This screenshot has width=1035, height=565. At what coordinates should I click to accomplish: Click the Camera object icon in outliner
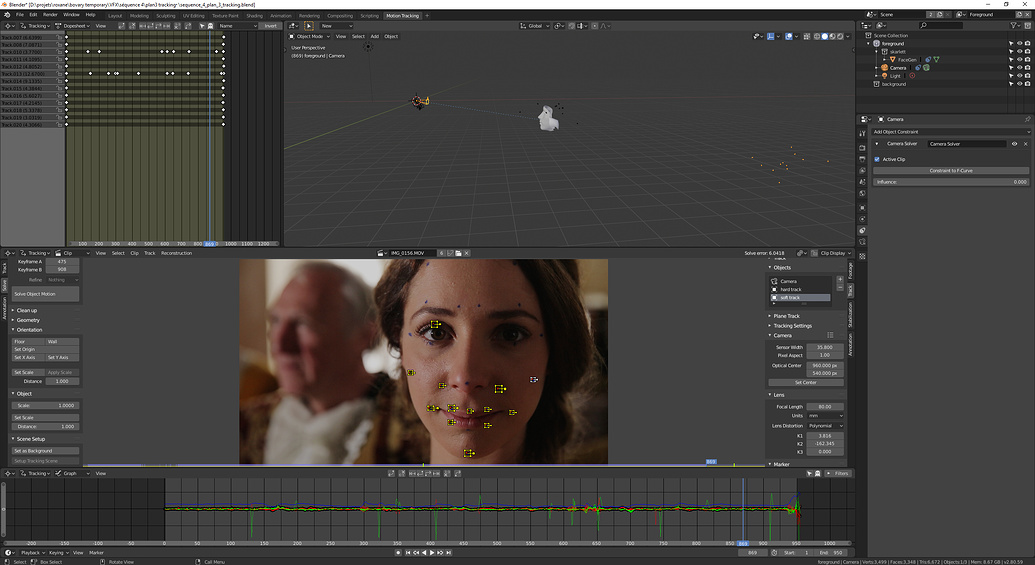coord(885,67)
